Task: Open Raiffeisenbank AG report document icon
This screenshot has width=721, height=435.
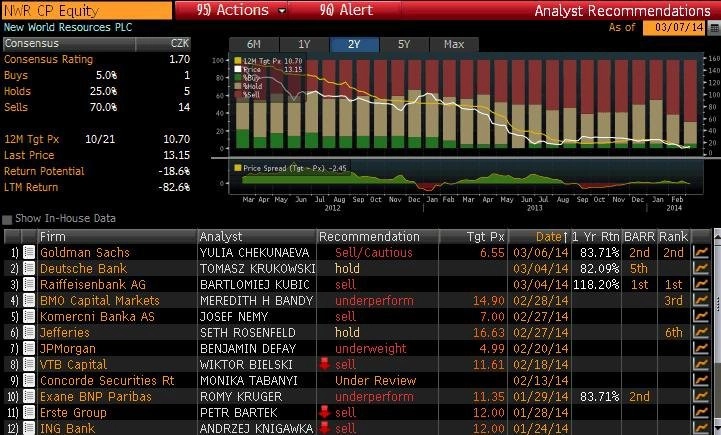Action: (29, 285)
